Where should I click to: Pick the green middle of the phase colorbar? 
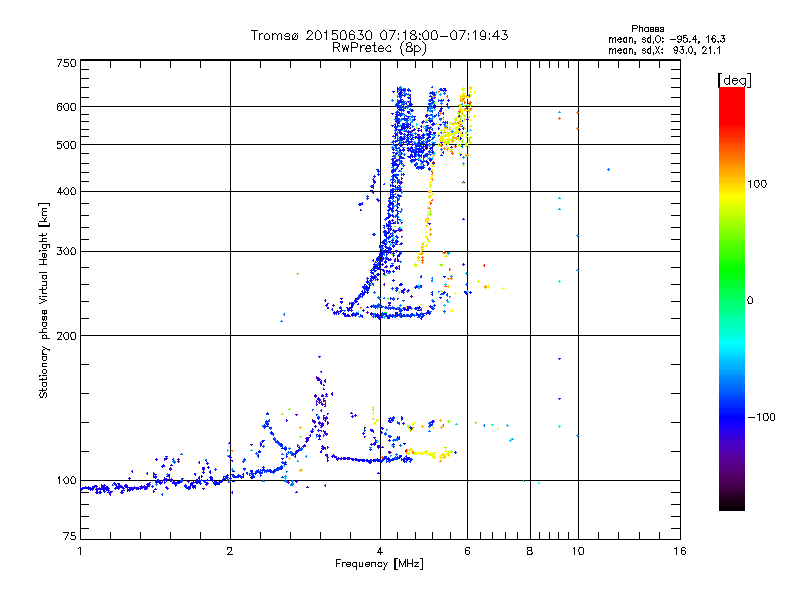click(732, 270)
